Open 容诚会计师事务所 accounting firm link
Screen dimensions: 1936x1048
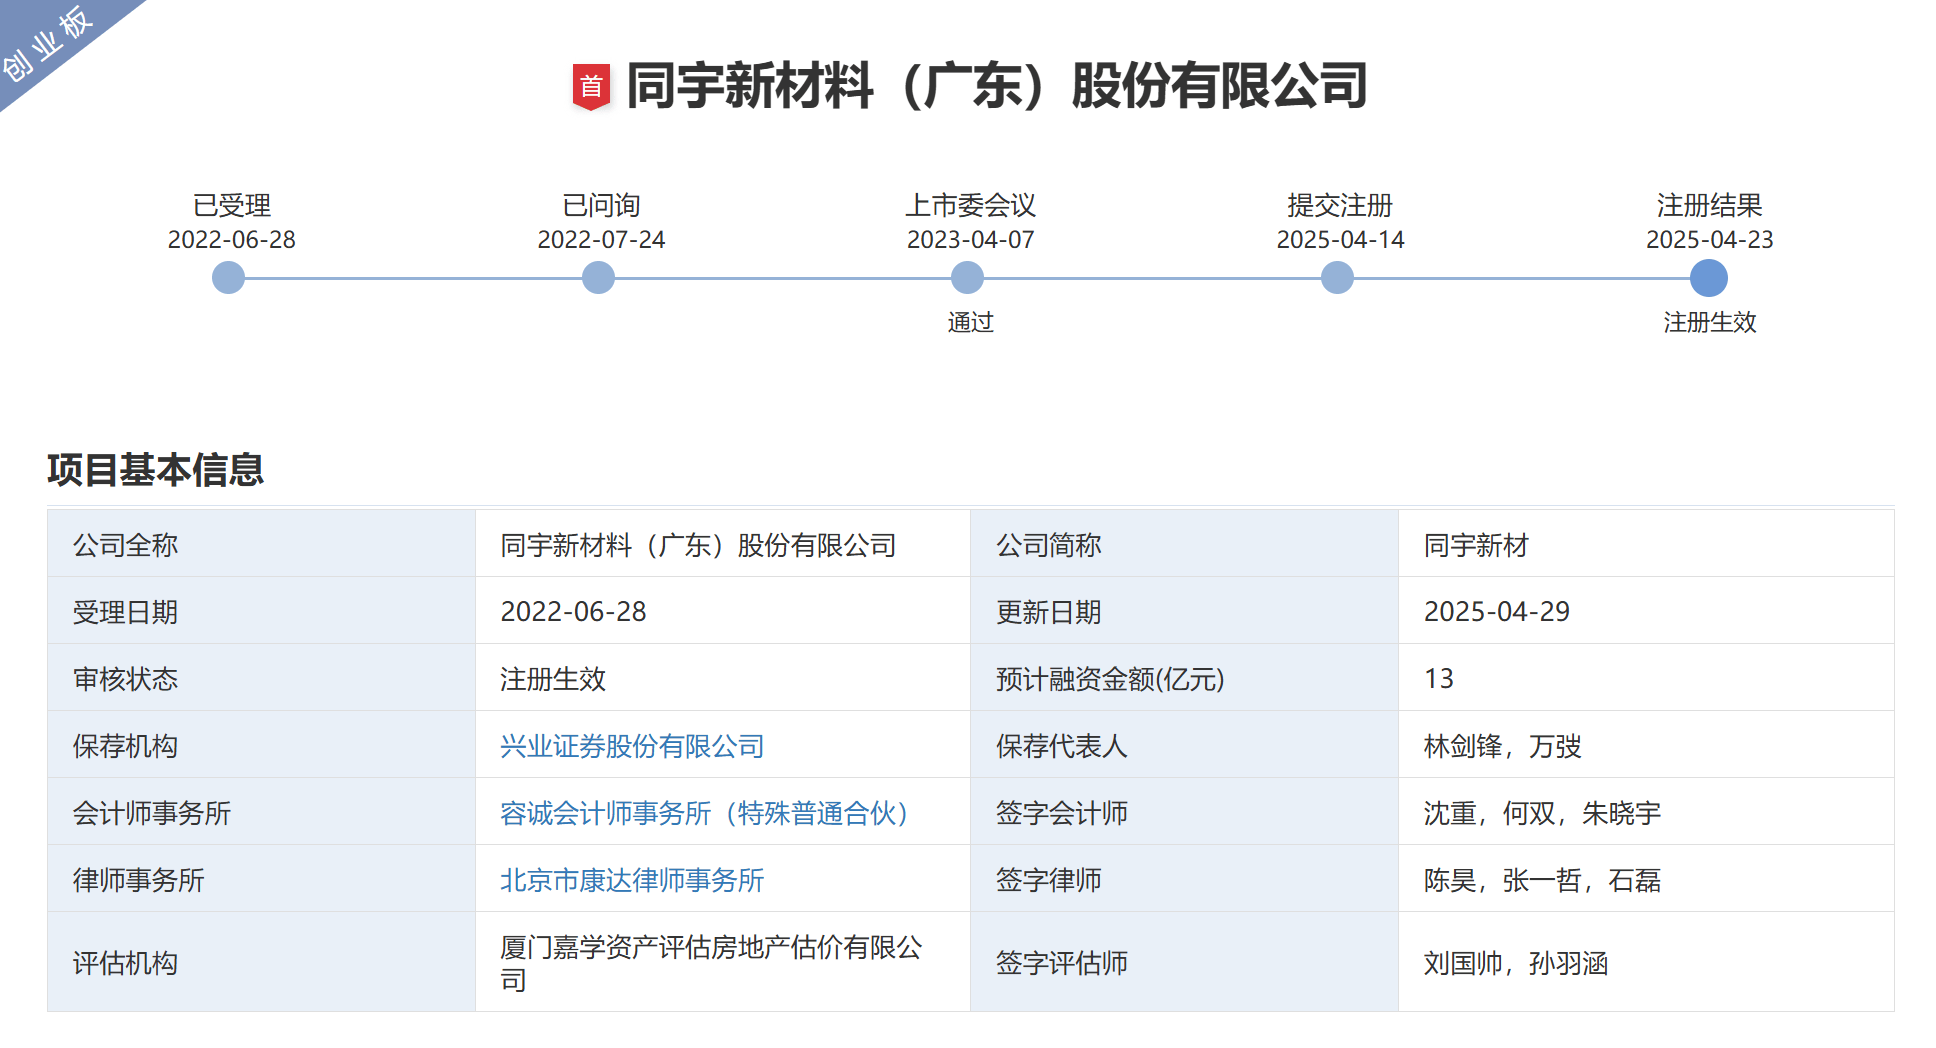point(704,813)
